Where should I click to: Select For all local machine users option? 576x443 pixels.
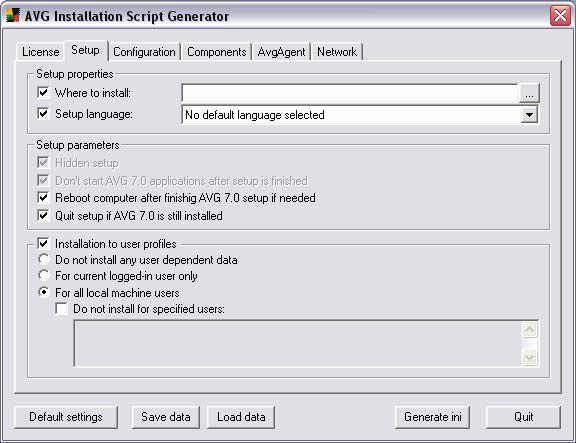(44, 292)
